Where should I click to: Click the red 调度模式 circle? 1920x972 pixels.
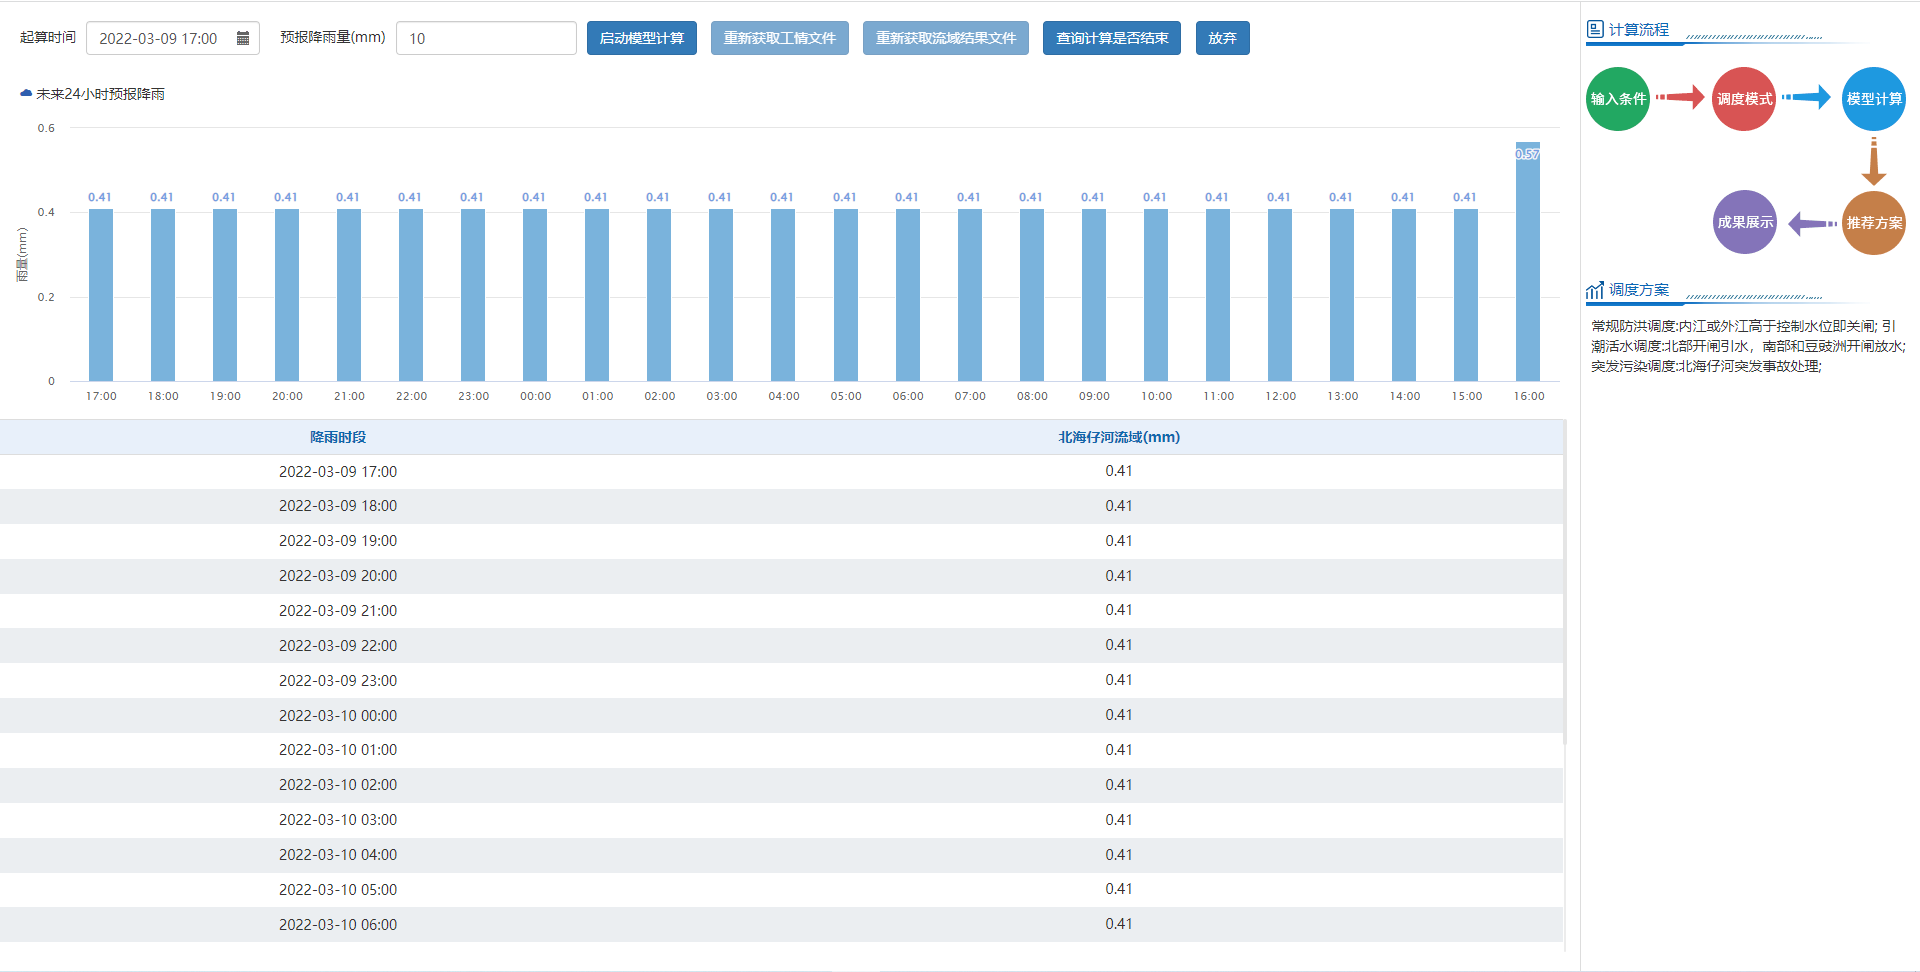[1743, 99]
